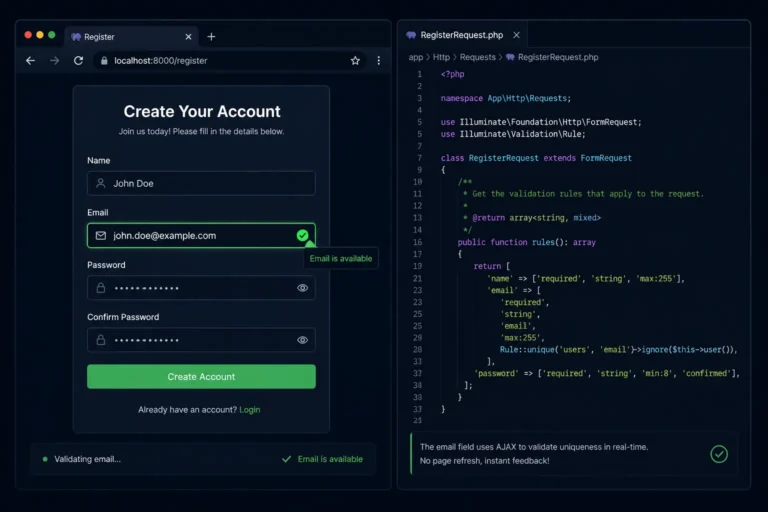This screenshot has width=768, height=512.
Task: Click the user icon in Name field
Action: tap(100, 183)
